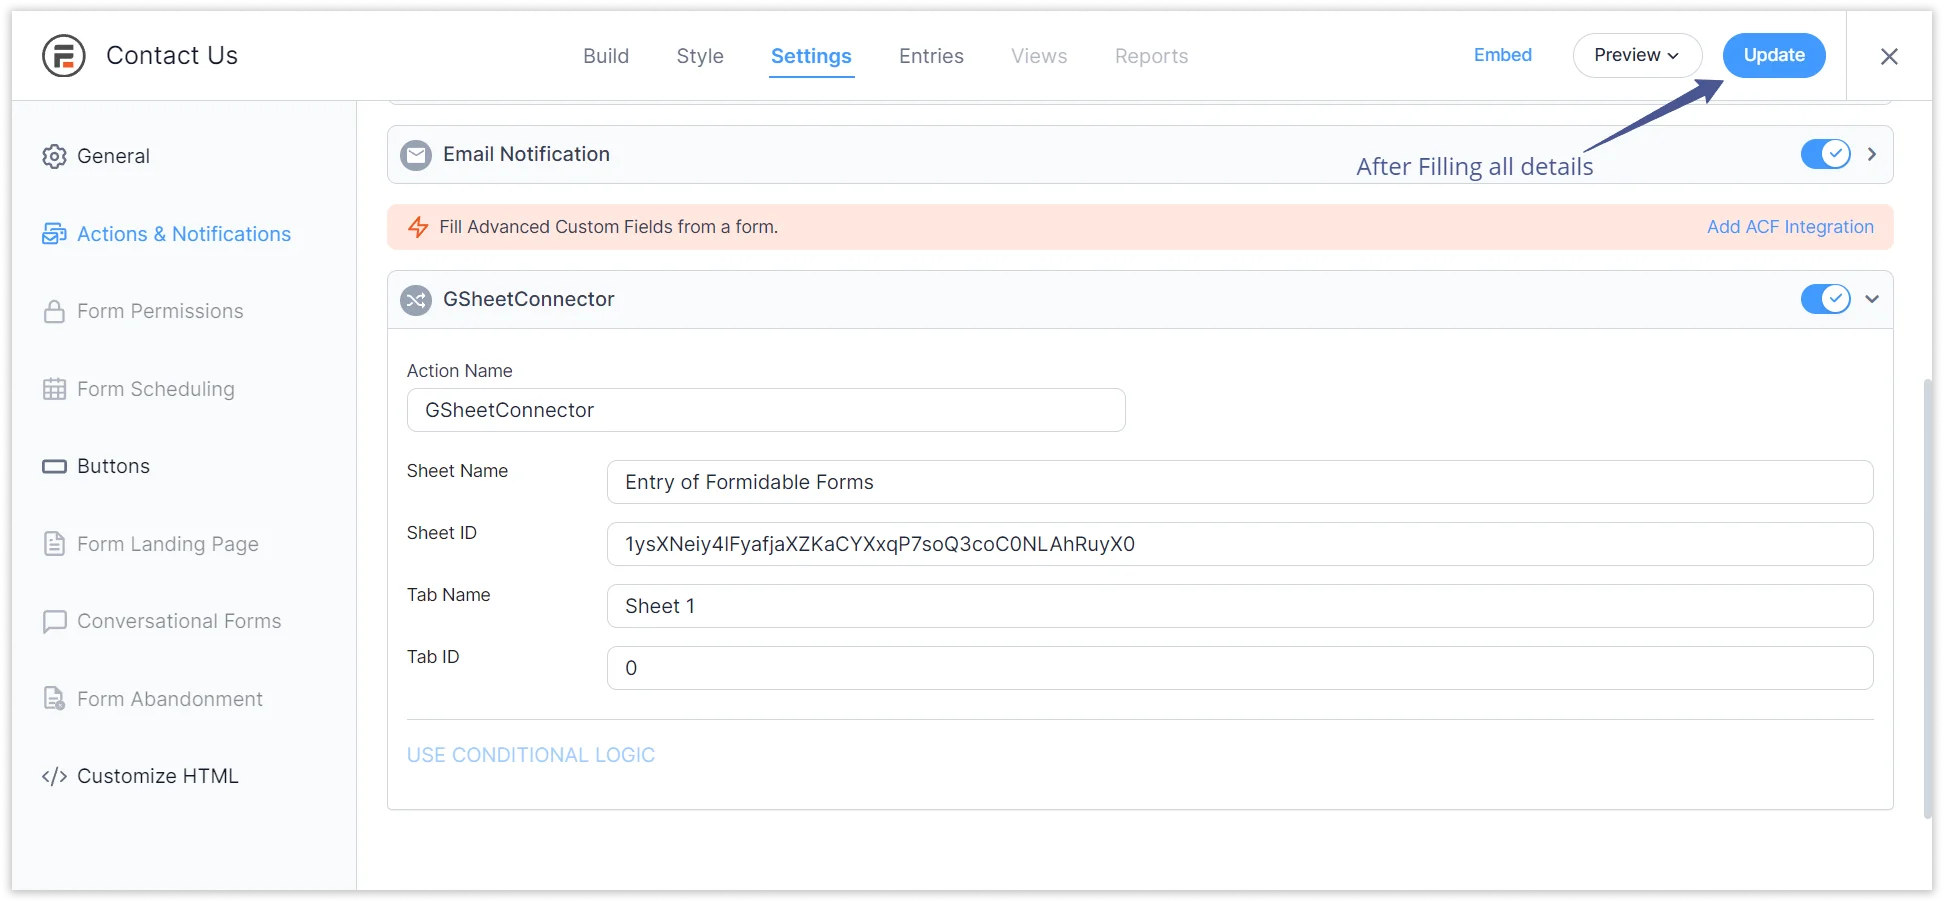1944x903 pixels.
Task: Click the Add ACF Integration link
Action: pos(1790,227)
